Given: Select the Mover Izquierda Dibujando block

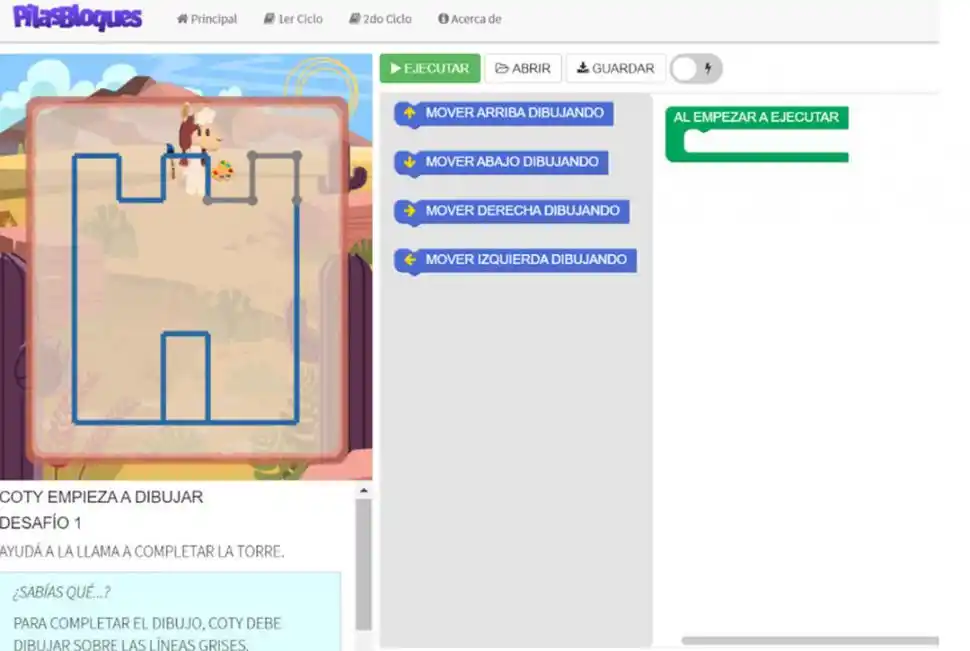Looking at the screenshot, I should coord(526,260).
